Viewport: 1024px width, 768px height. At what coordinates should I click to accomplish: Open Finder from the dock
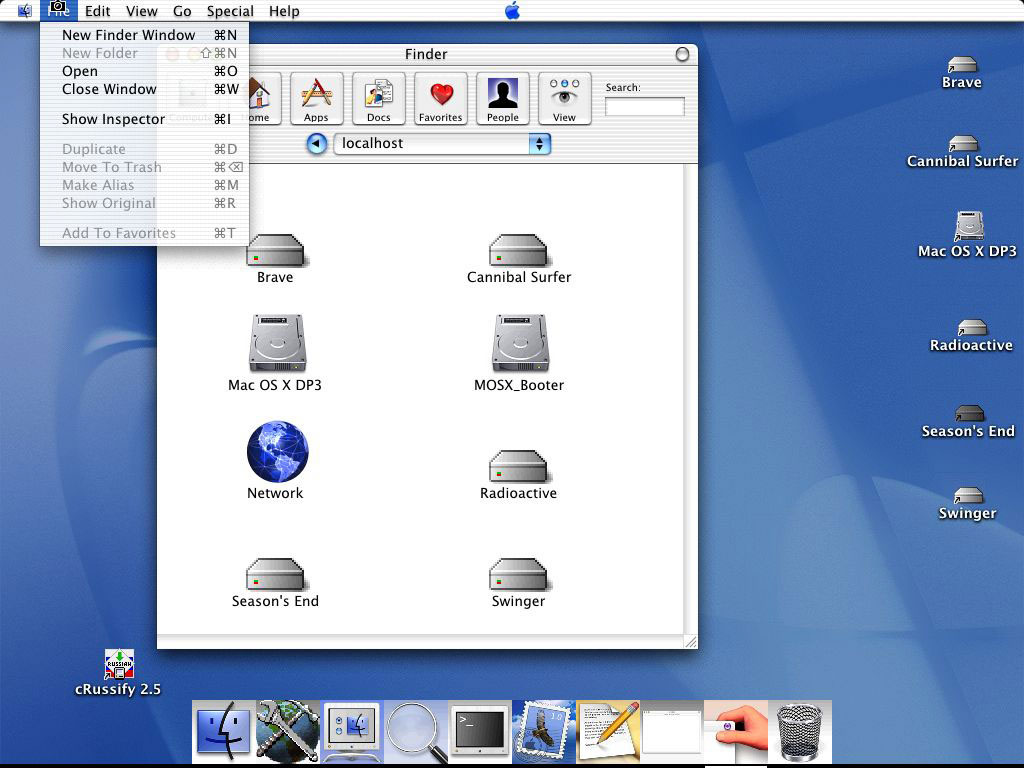(223, 731)
